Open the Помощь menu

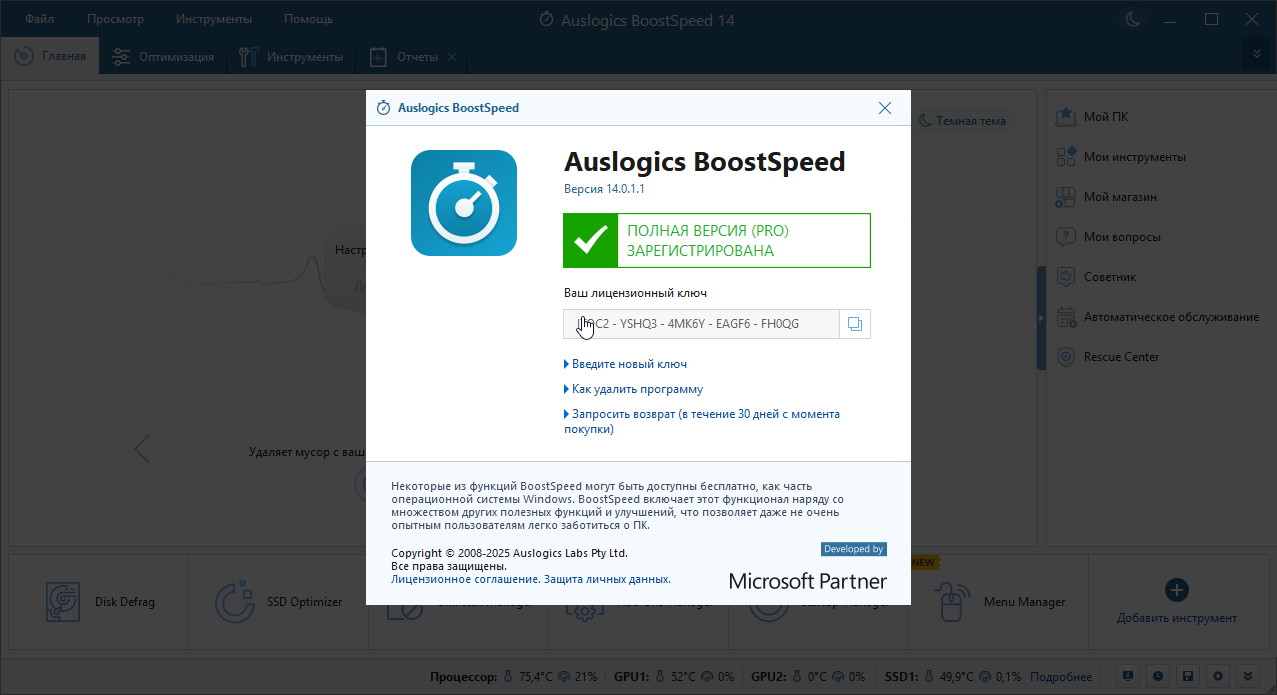click(308, 19)
